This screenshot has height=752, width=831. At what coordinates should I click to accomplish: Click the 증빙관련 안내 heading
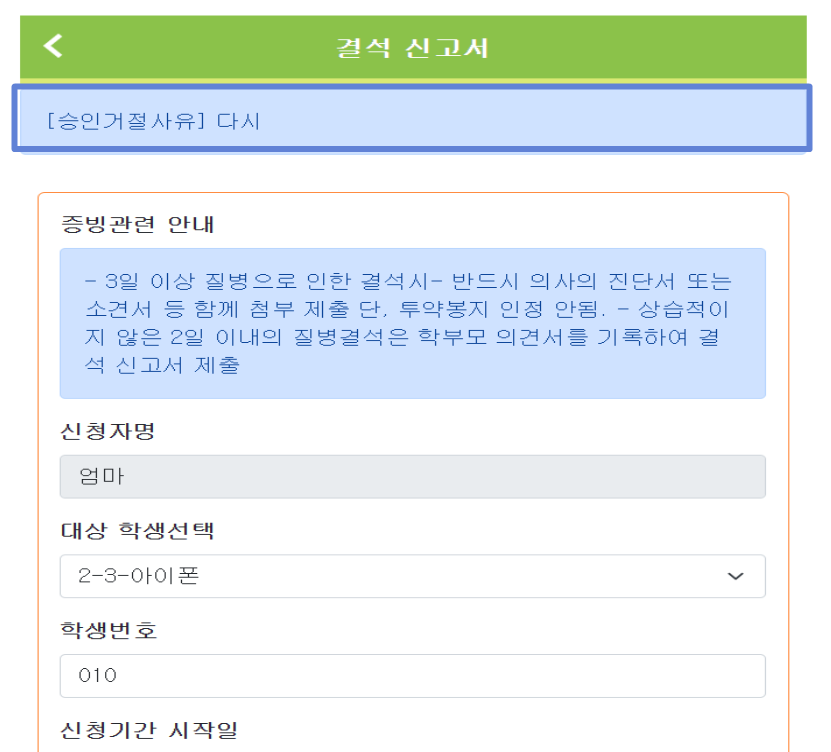137,224
